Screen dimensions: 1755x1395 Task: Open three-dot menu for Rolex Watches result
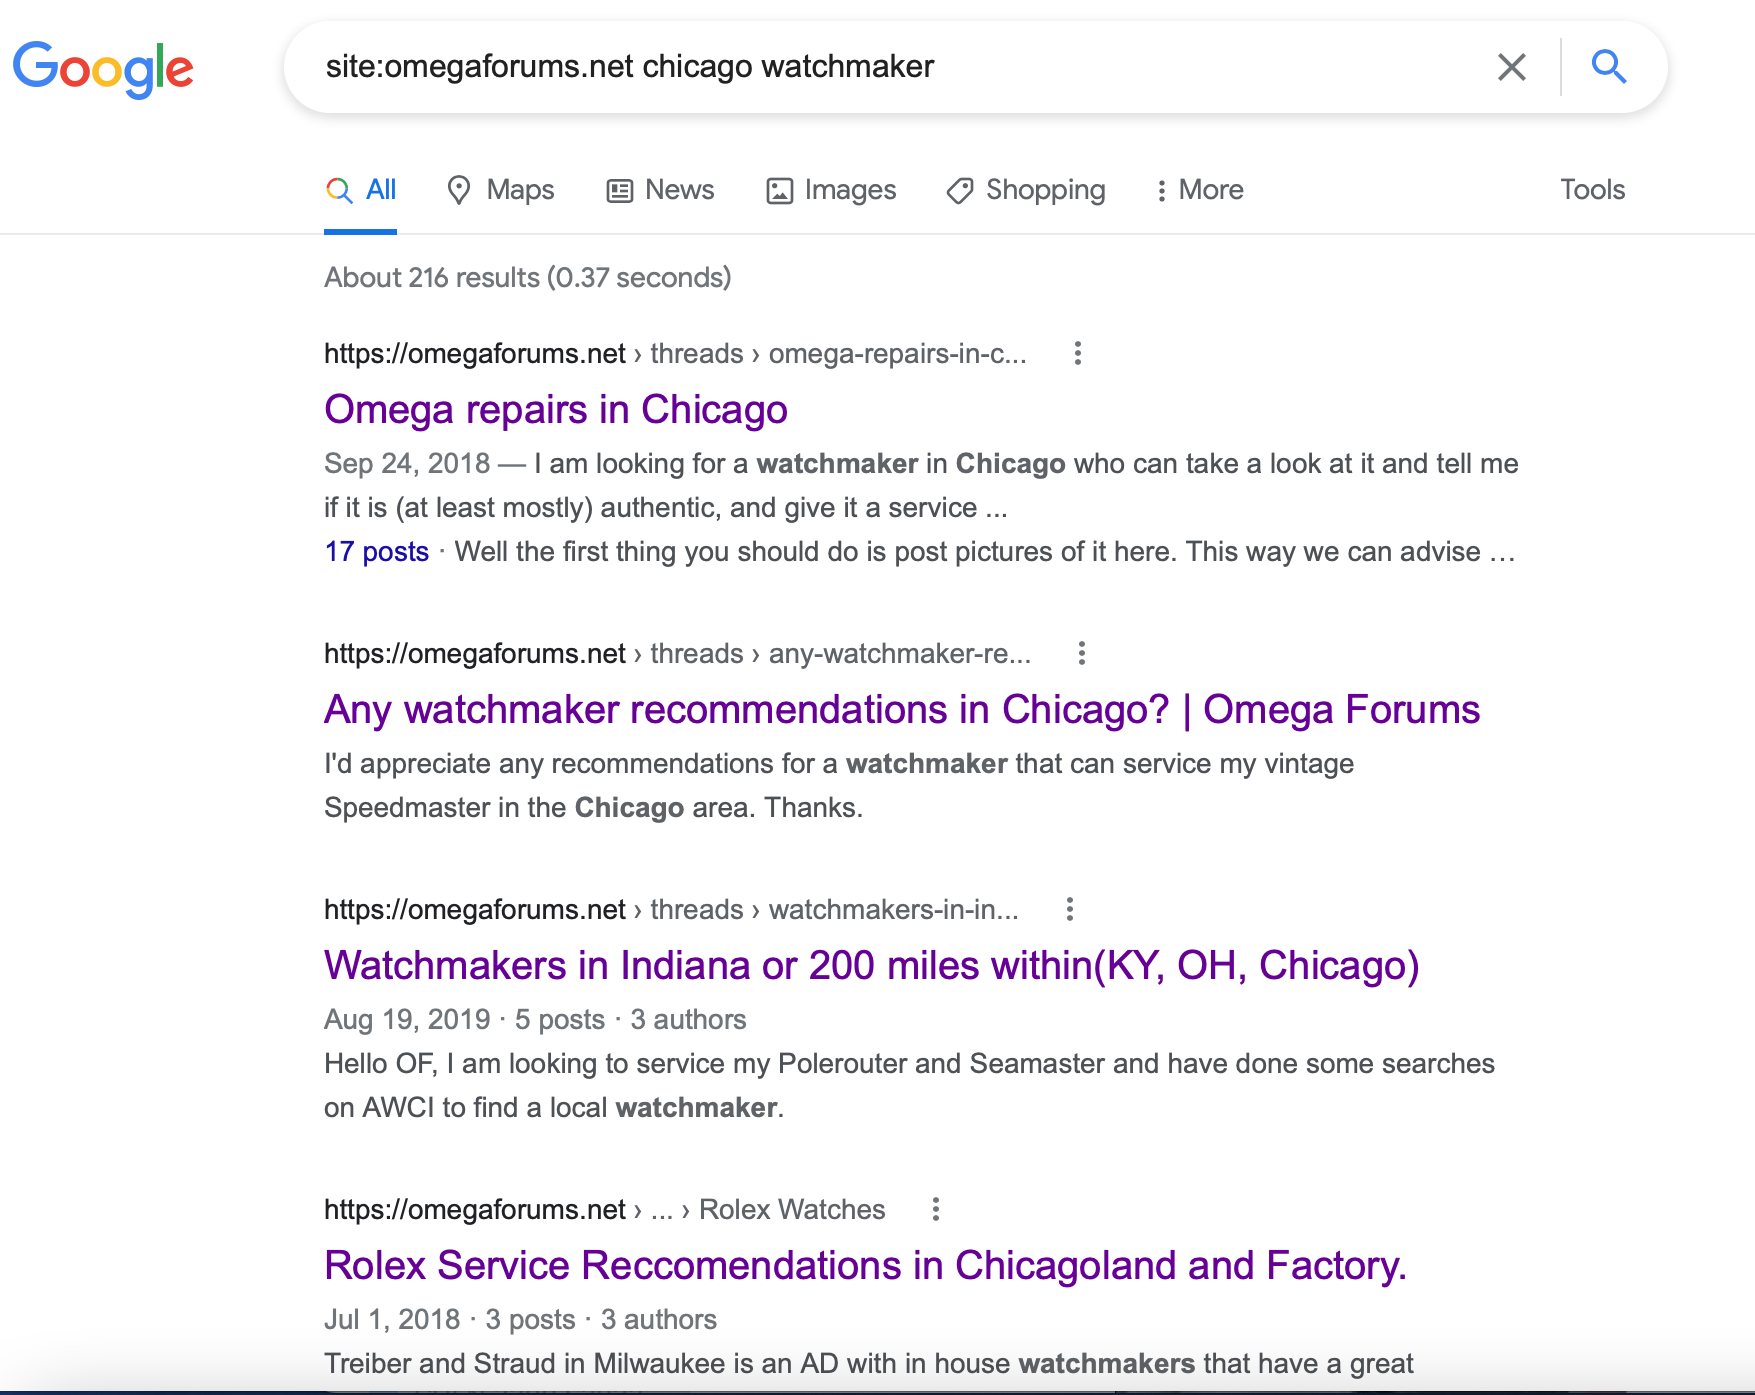(x=935, y=1209)
